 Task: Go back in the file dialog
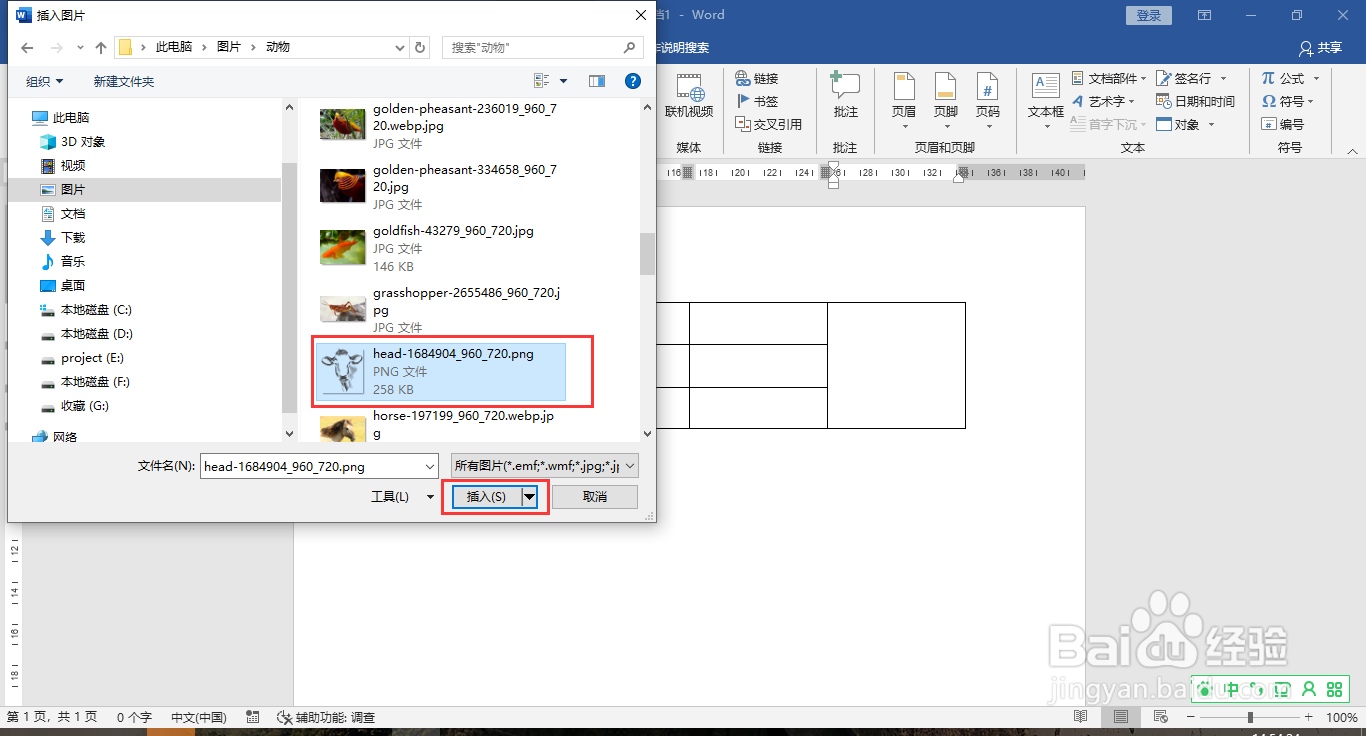27,47
